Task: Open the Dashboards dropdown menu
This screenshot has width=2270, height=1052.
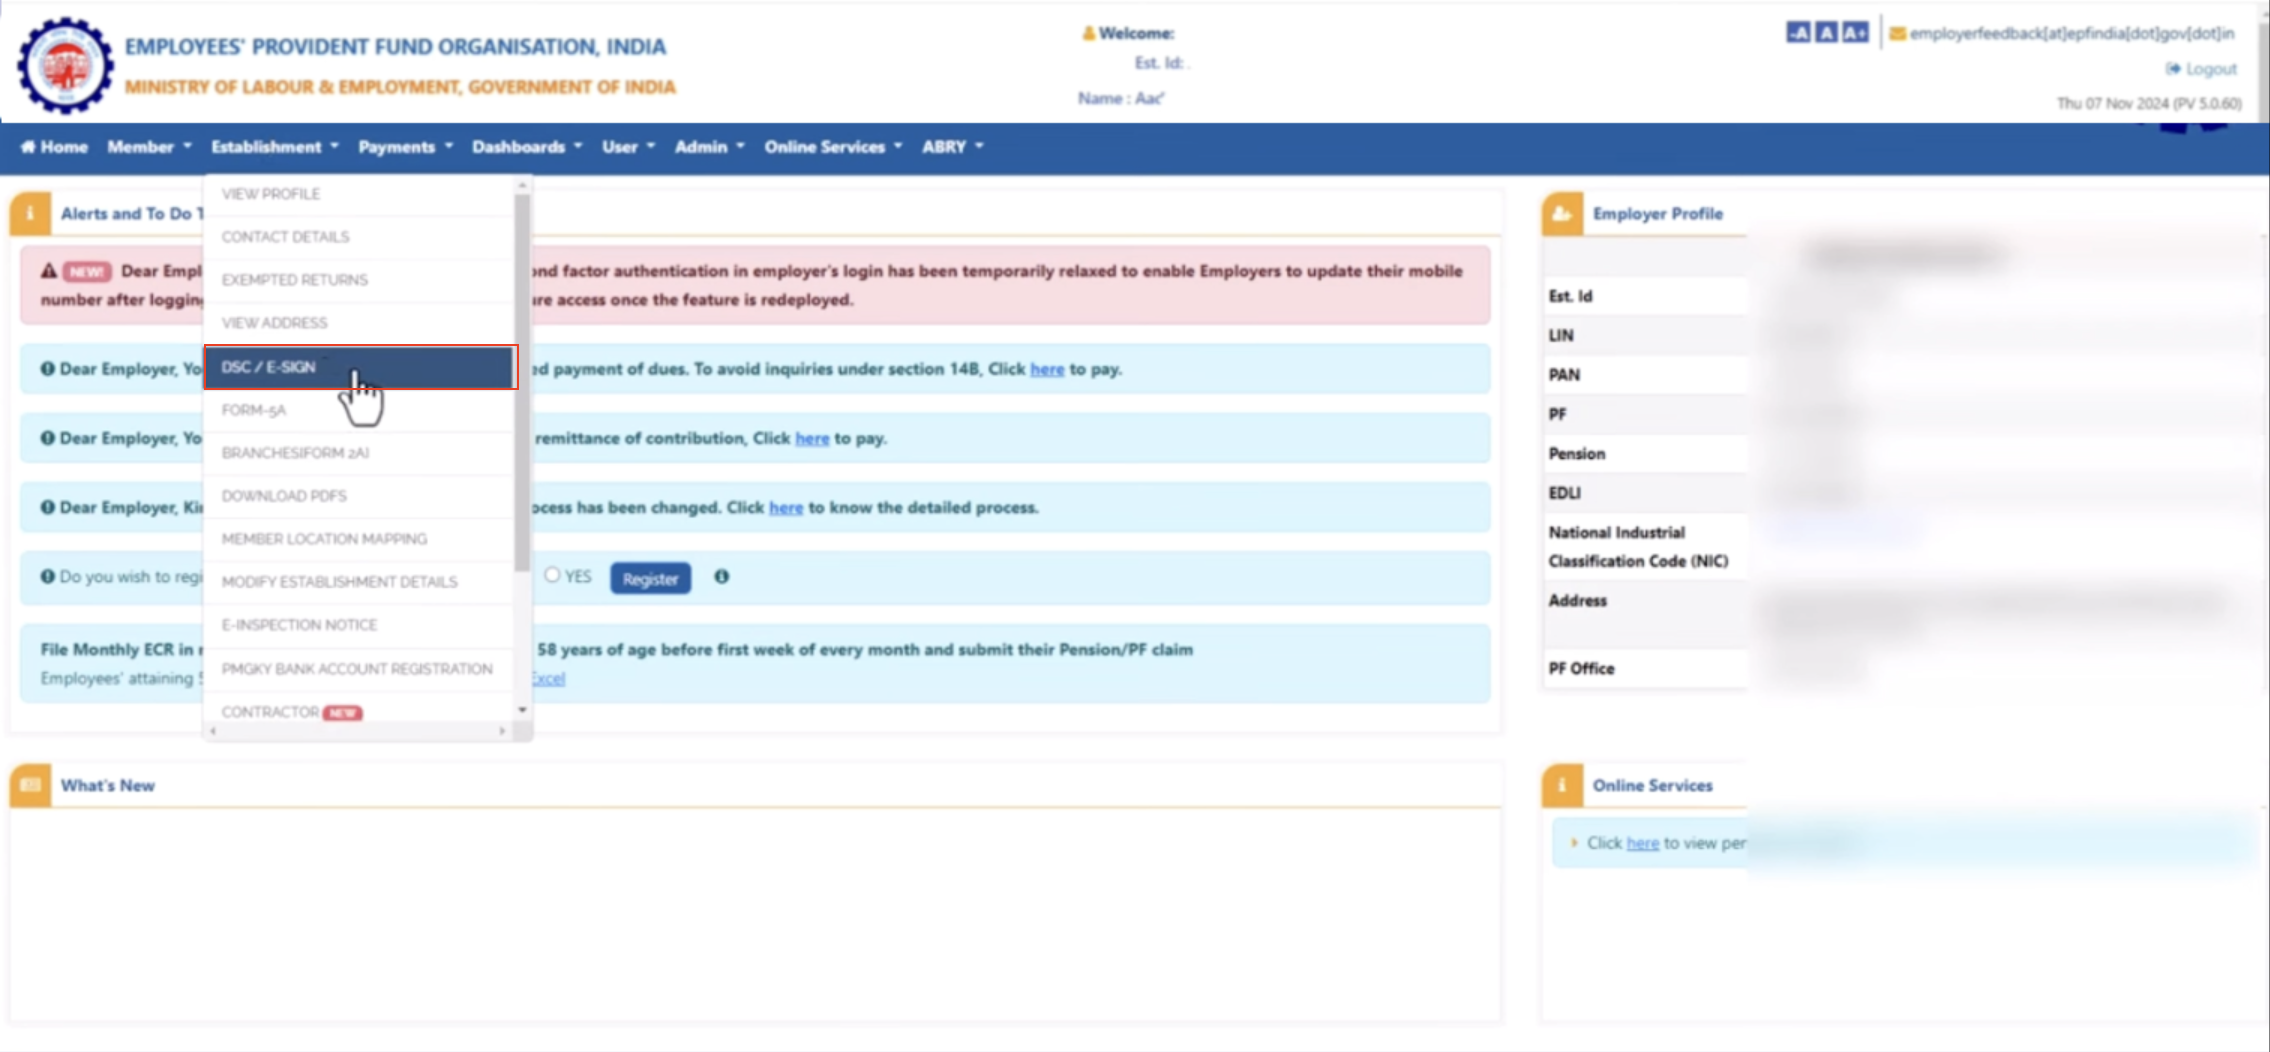Action: click(526, 147)
